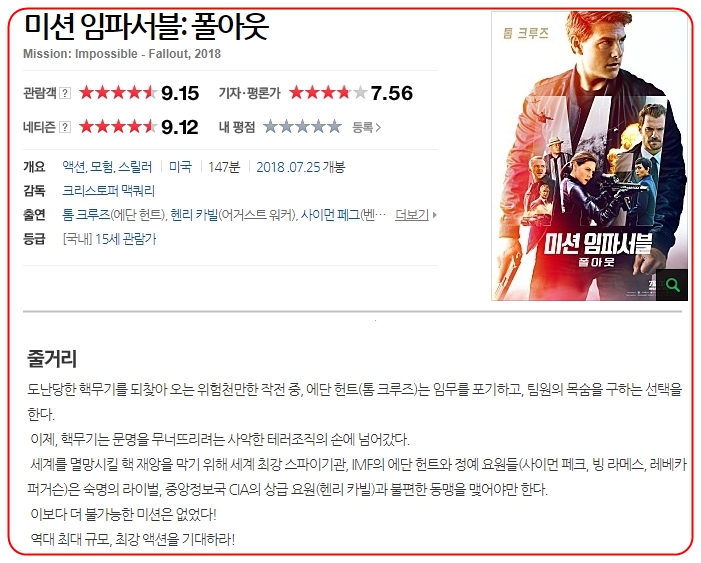The width and height of the screenshot is (701, 563).
Task: Click the 등록 link to register rating
Action: tap(366, 127)
